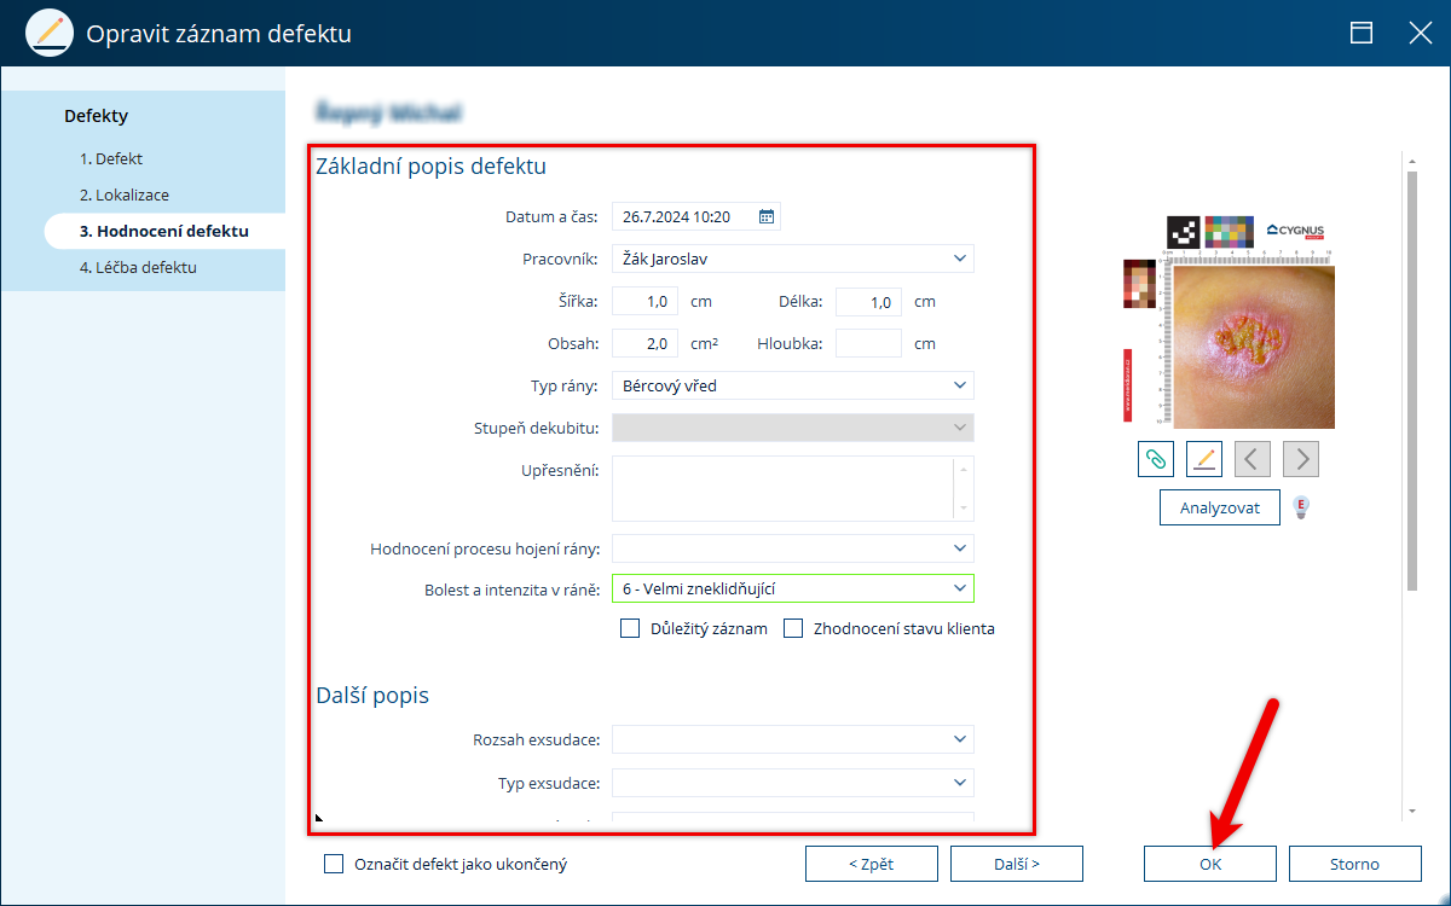Select the Obsah input field
This screenshot has width=1451, height=906.
click(645, 344)
